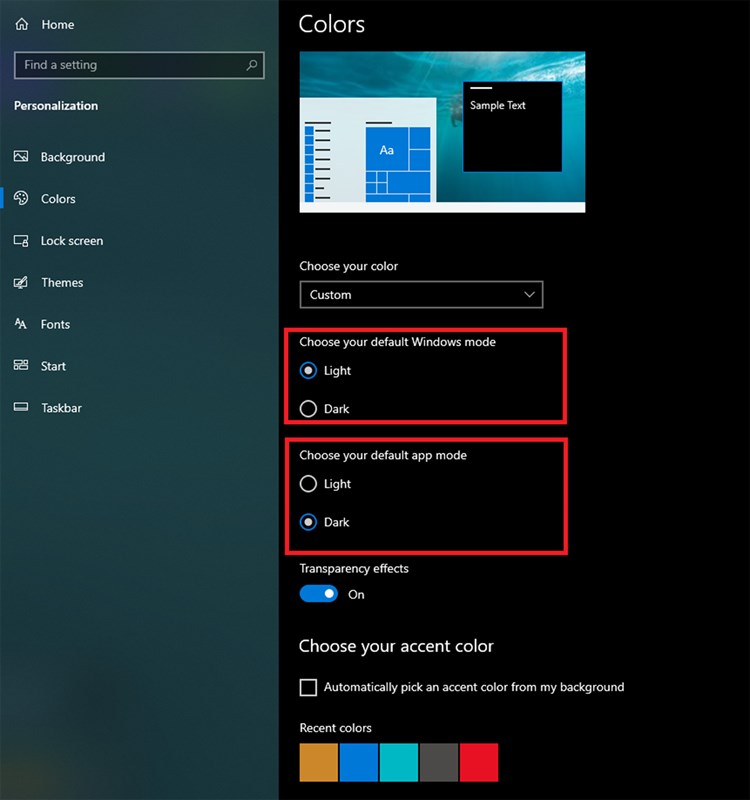The width and height of the screenshot is (750, 800).
Task: Check Automatically pick an accent color
Action: tap(308, 687)
